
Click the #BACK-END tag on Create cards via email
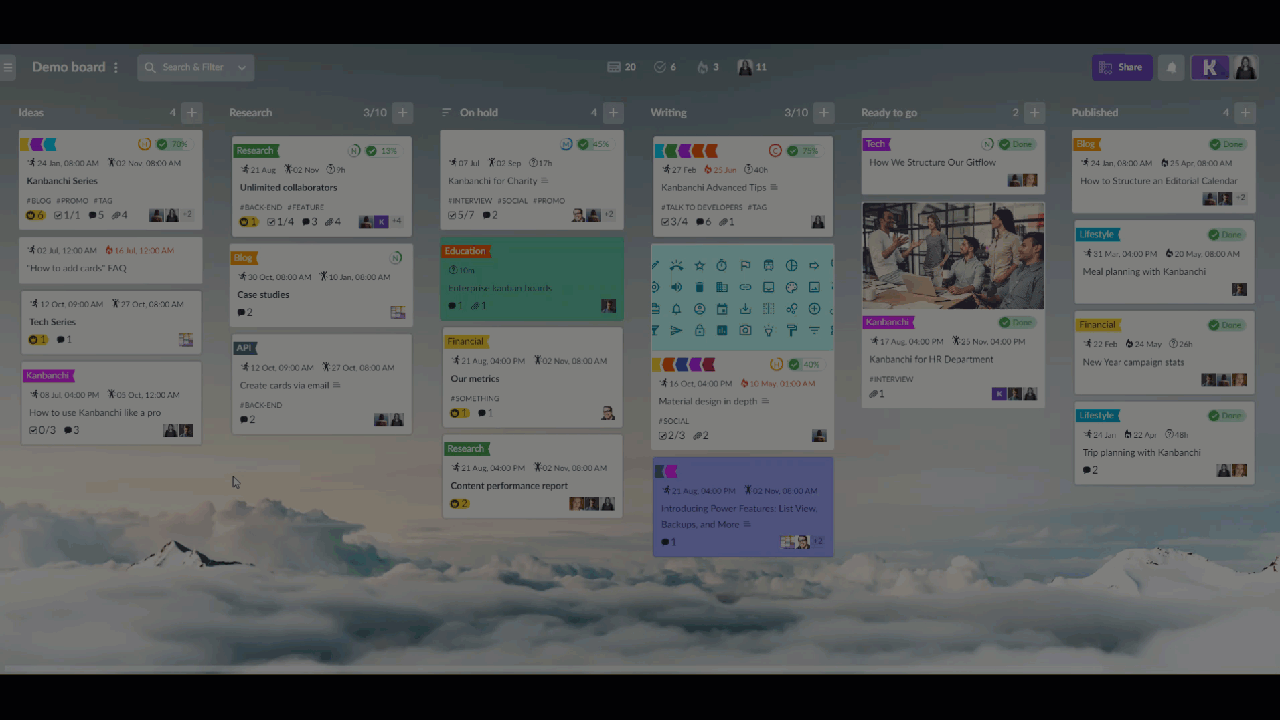point(261,405)
